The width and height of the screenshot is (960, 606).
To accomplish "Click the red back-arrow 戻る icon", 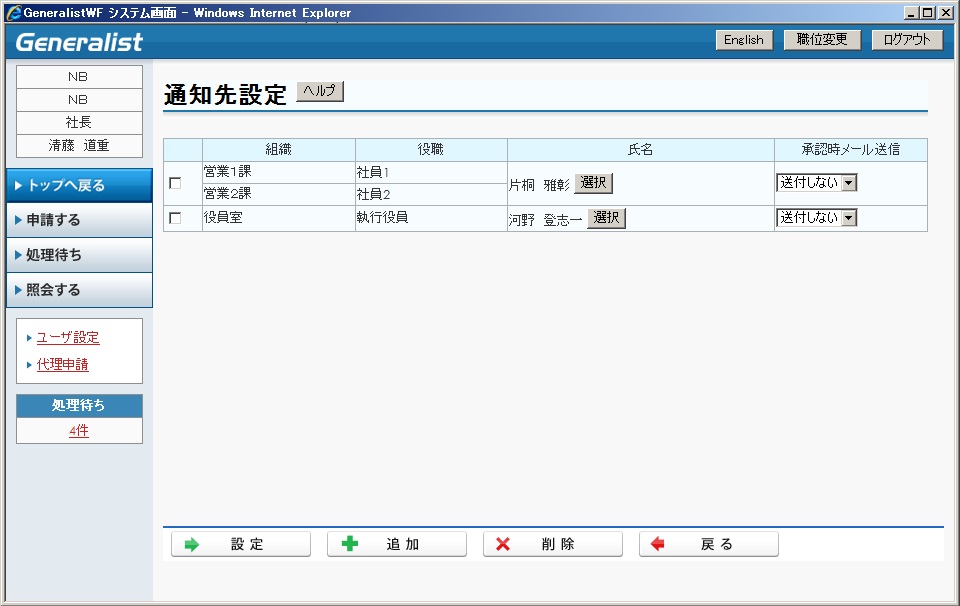I will [657, 544].
